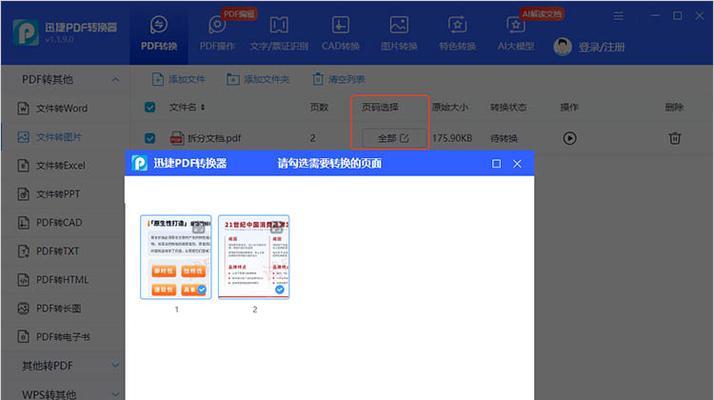Toggle the select-all checkbox in header
714x400 pixels.
[150, 107]
